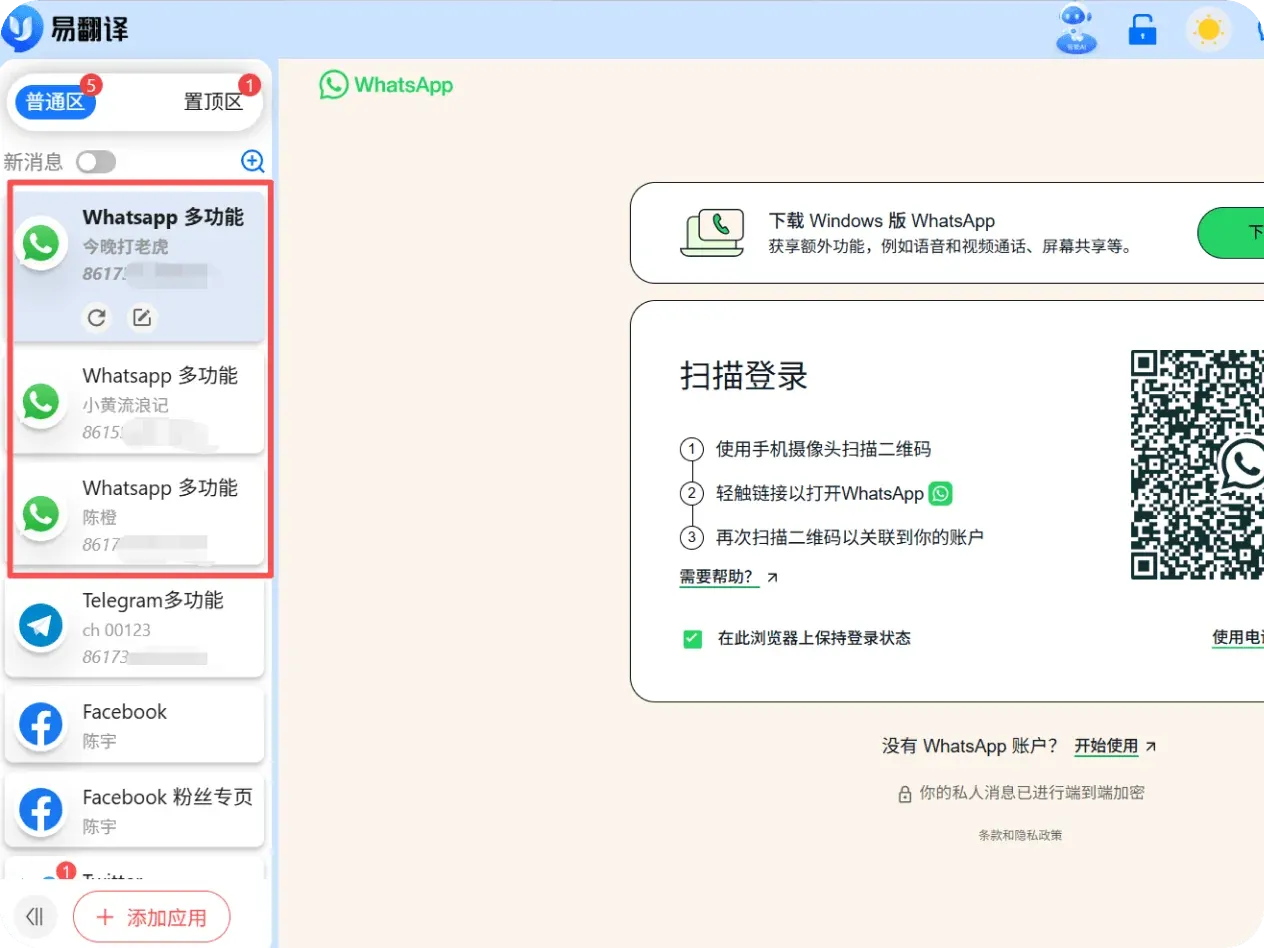Click 使用手机摄像头扫描二维码 step text

pyautogui.click(x=823, y=449)
